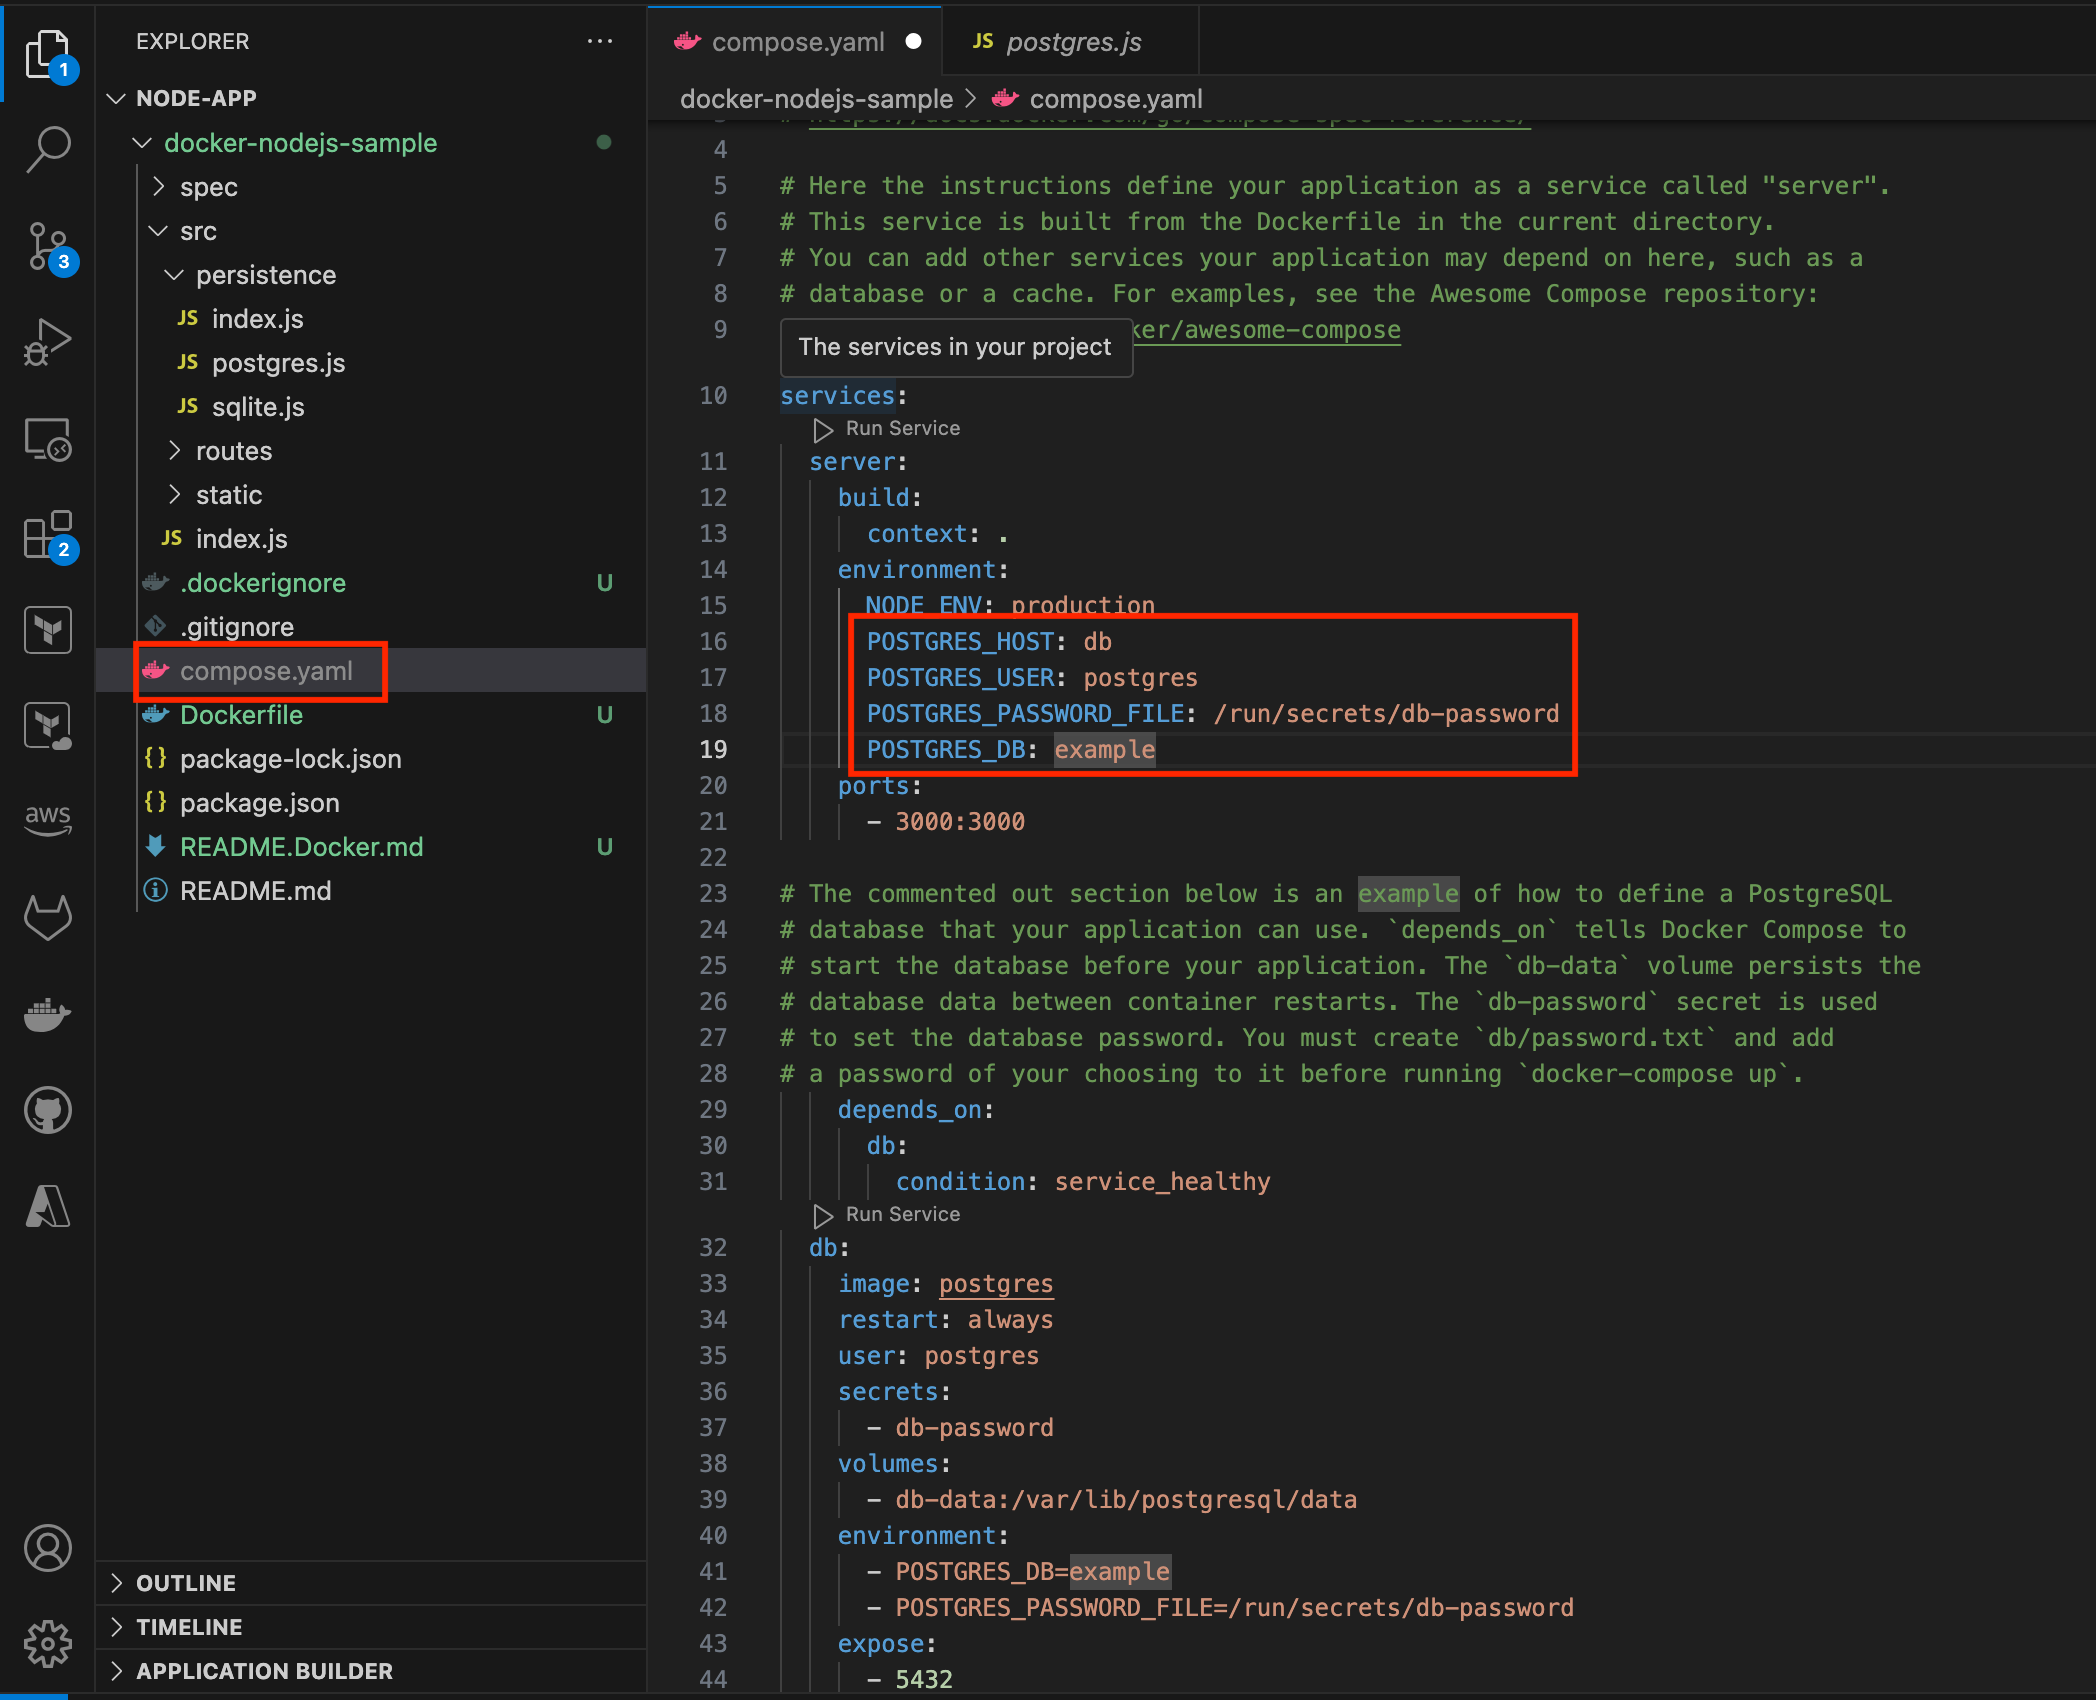Image resolution: width=2096 pixels, height=1700 pixels.
Task: Click the Run Service icon above db
Action: pos(823,1216)
